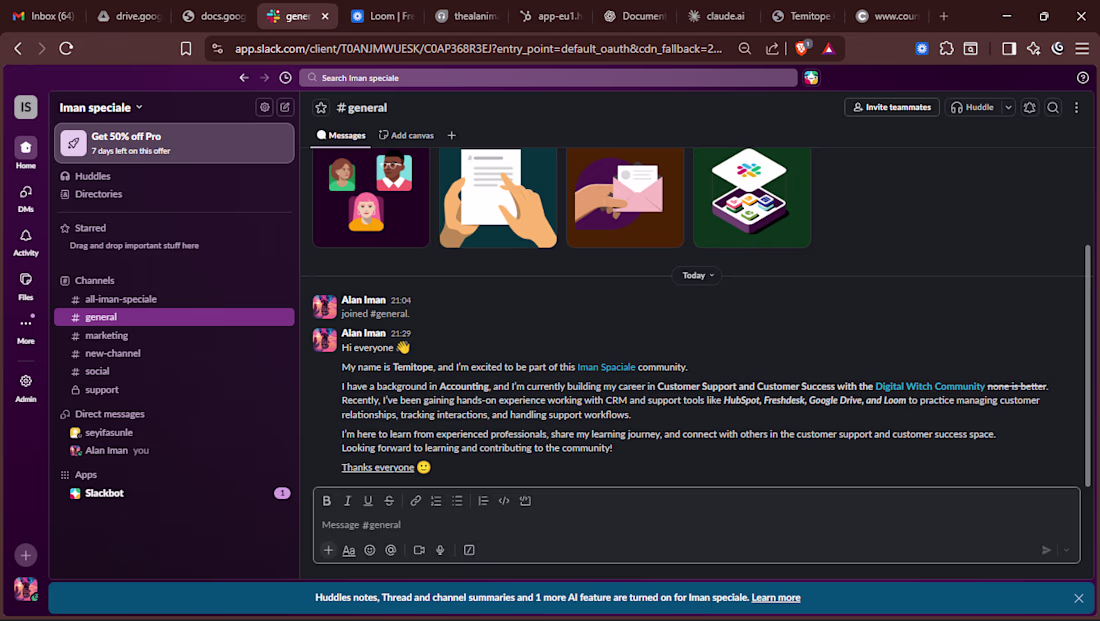Image resolution: width=1100 pixels, height=621 pixels.
Task: Open the Add canvas tab
Action: tap(406, 135)
